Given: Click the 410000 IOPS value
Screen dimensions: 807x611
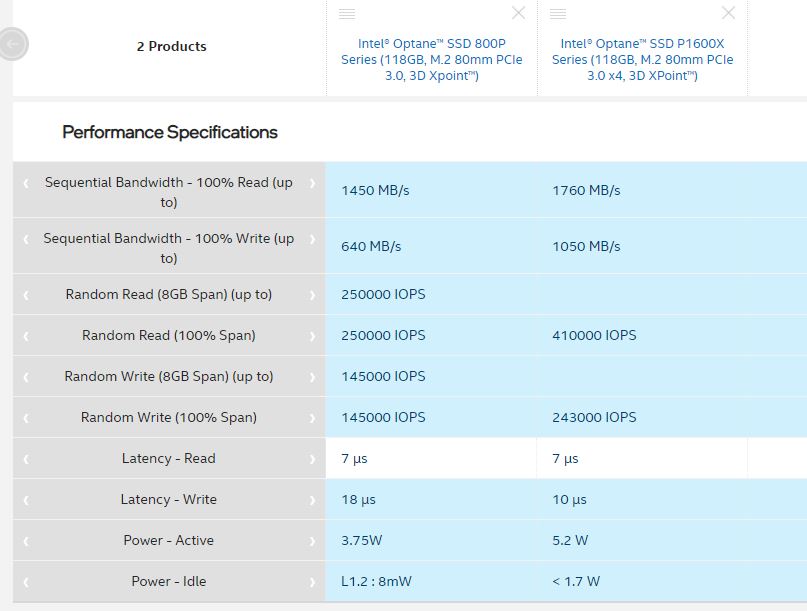Looking at the screenshot, I should [x=594, y=336].
